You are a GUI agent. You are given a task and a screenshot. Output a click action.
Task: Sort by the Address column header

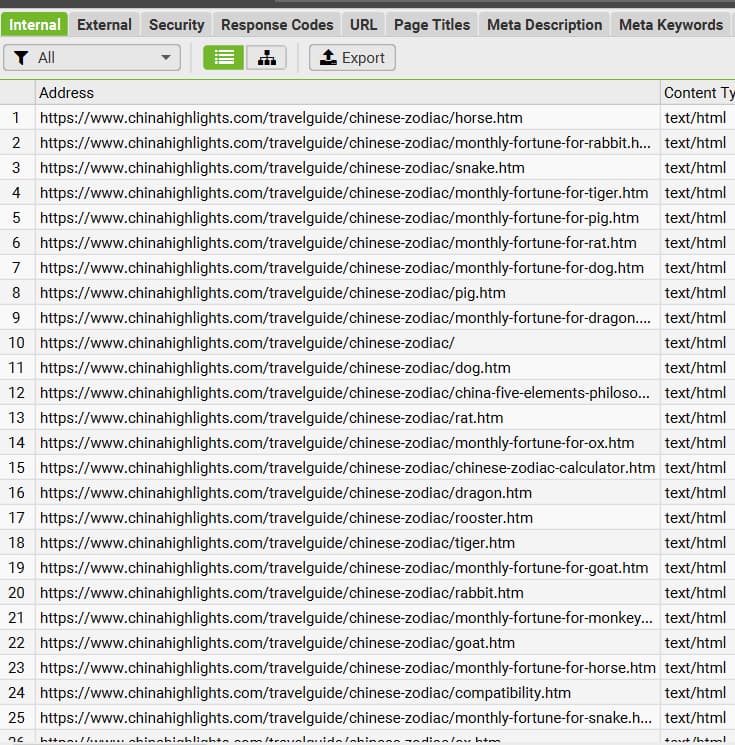pyautogui.click(x=347, y=93)
